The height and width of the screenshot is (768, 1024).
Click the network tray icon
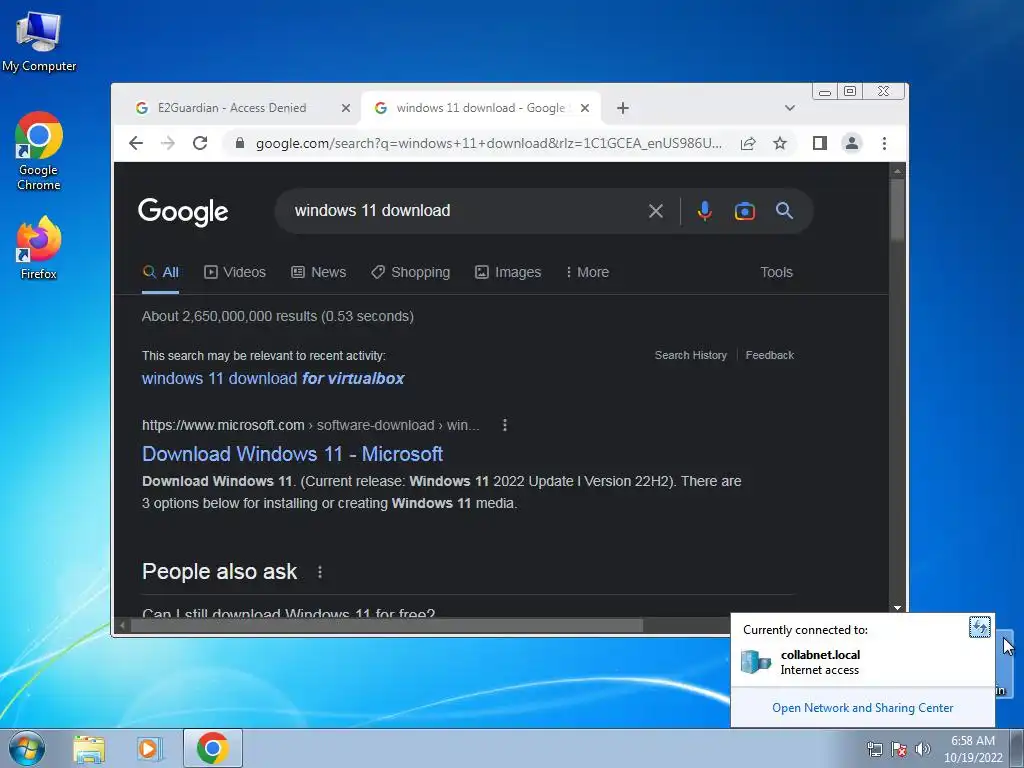click(x=874, y=749)
